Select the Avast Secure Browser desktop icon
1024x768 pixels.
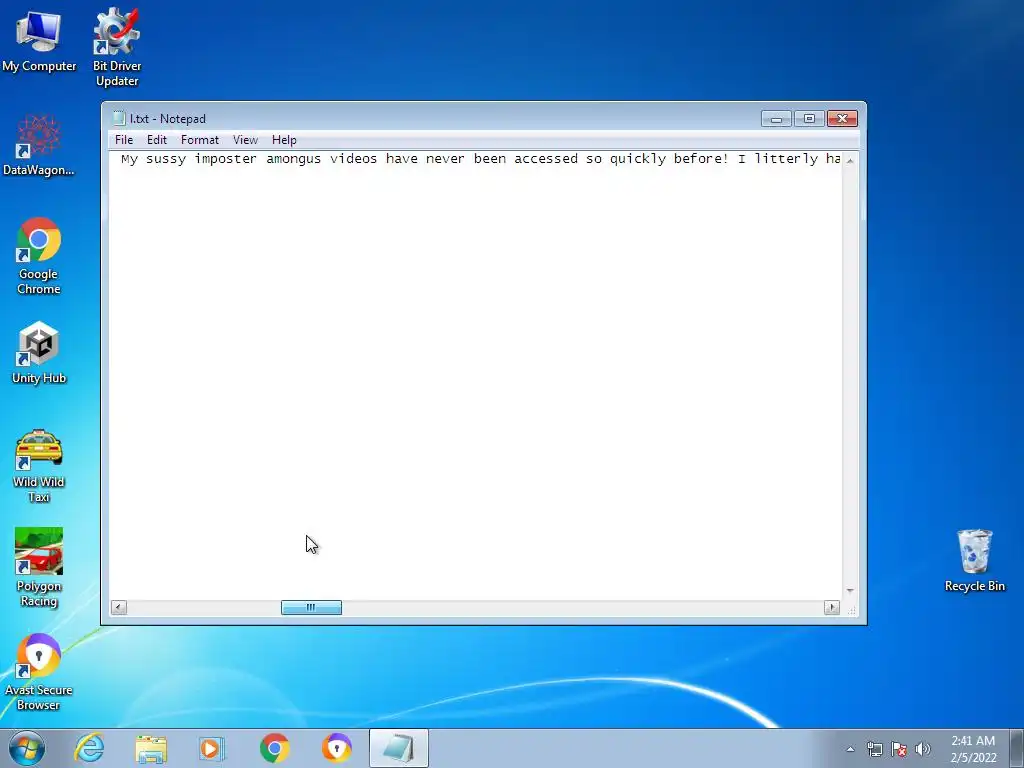click(x=39, y=673)
